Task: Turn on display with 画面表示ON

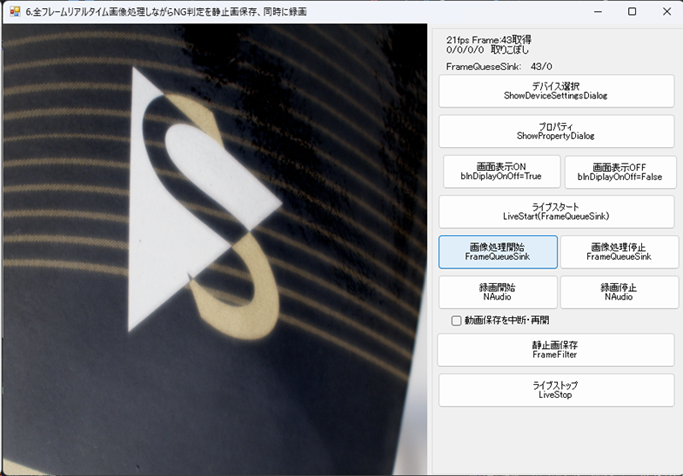Action: tap(502, 172)
